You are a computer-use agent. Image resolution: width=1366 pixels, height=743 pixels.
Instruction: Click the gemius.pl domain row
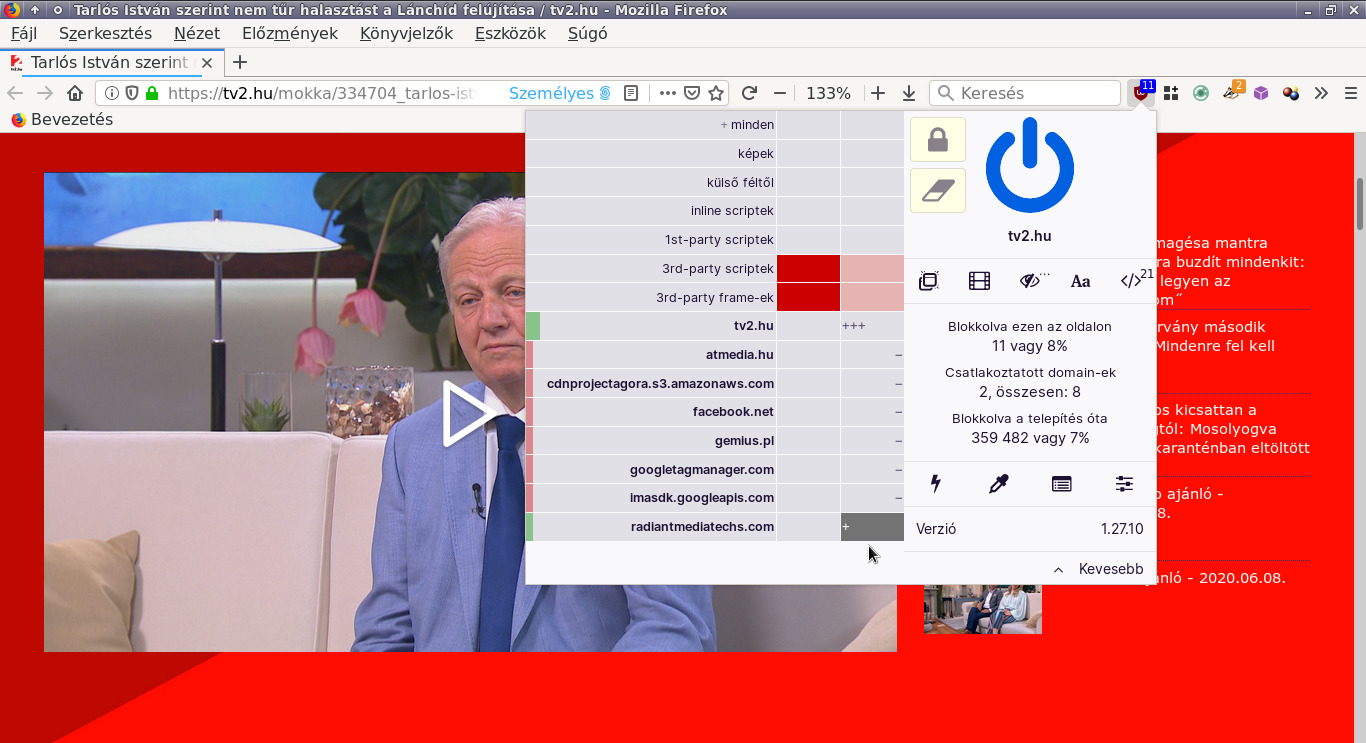tap(651, 441)
